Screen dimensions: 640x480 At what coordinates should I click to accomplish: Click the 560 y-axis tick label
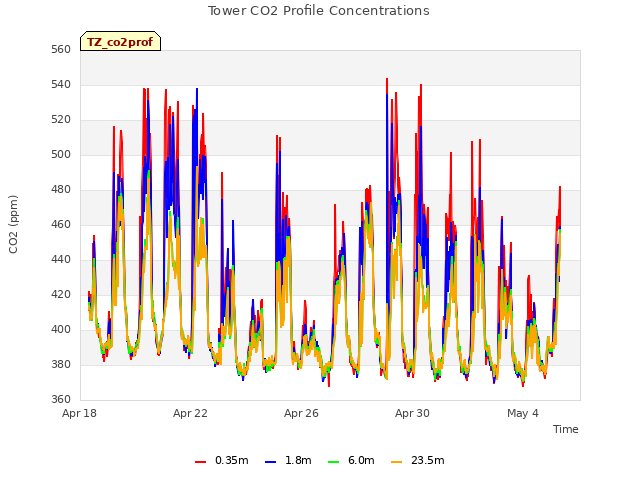tap(61, 49)
